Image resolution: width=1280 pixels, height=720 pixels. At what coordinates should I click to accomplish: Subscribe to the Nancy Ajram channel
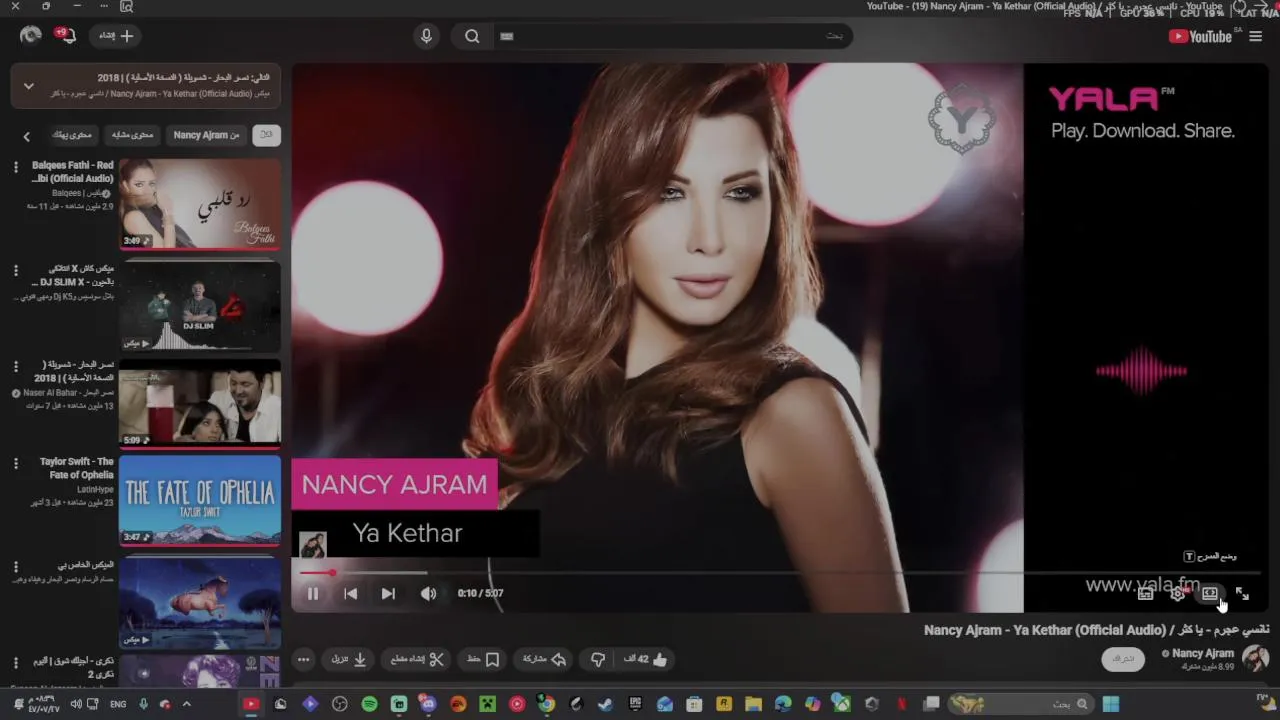pyautogui.click(x=1123, y=659)
